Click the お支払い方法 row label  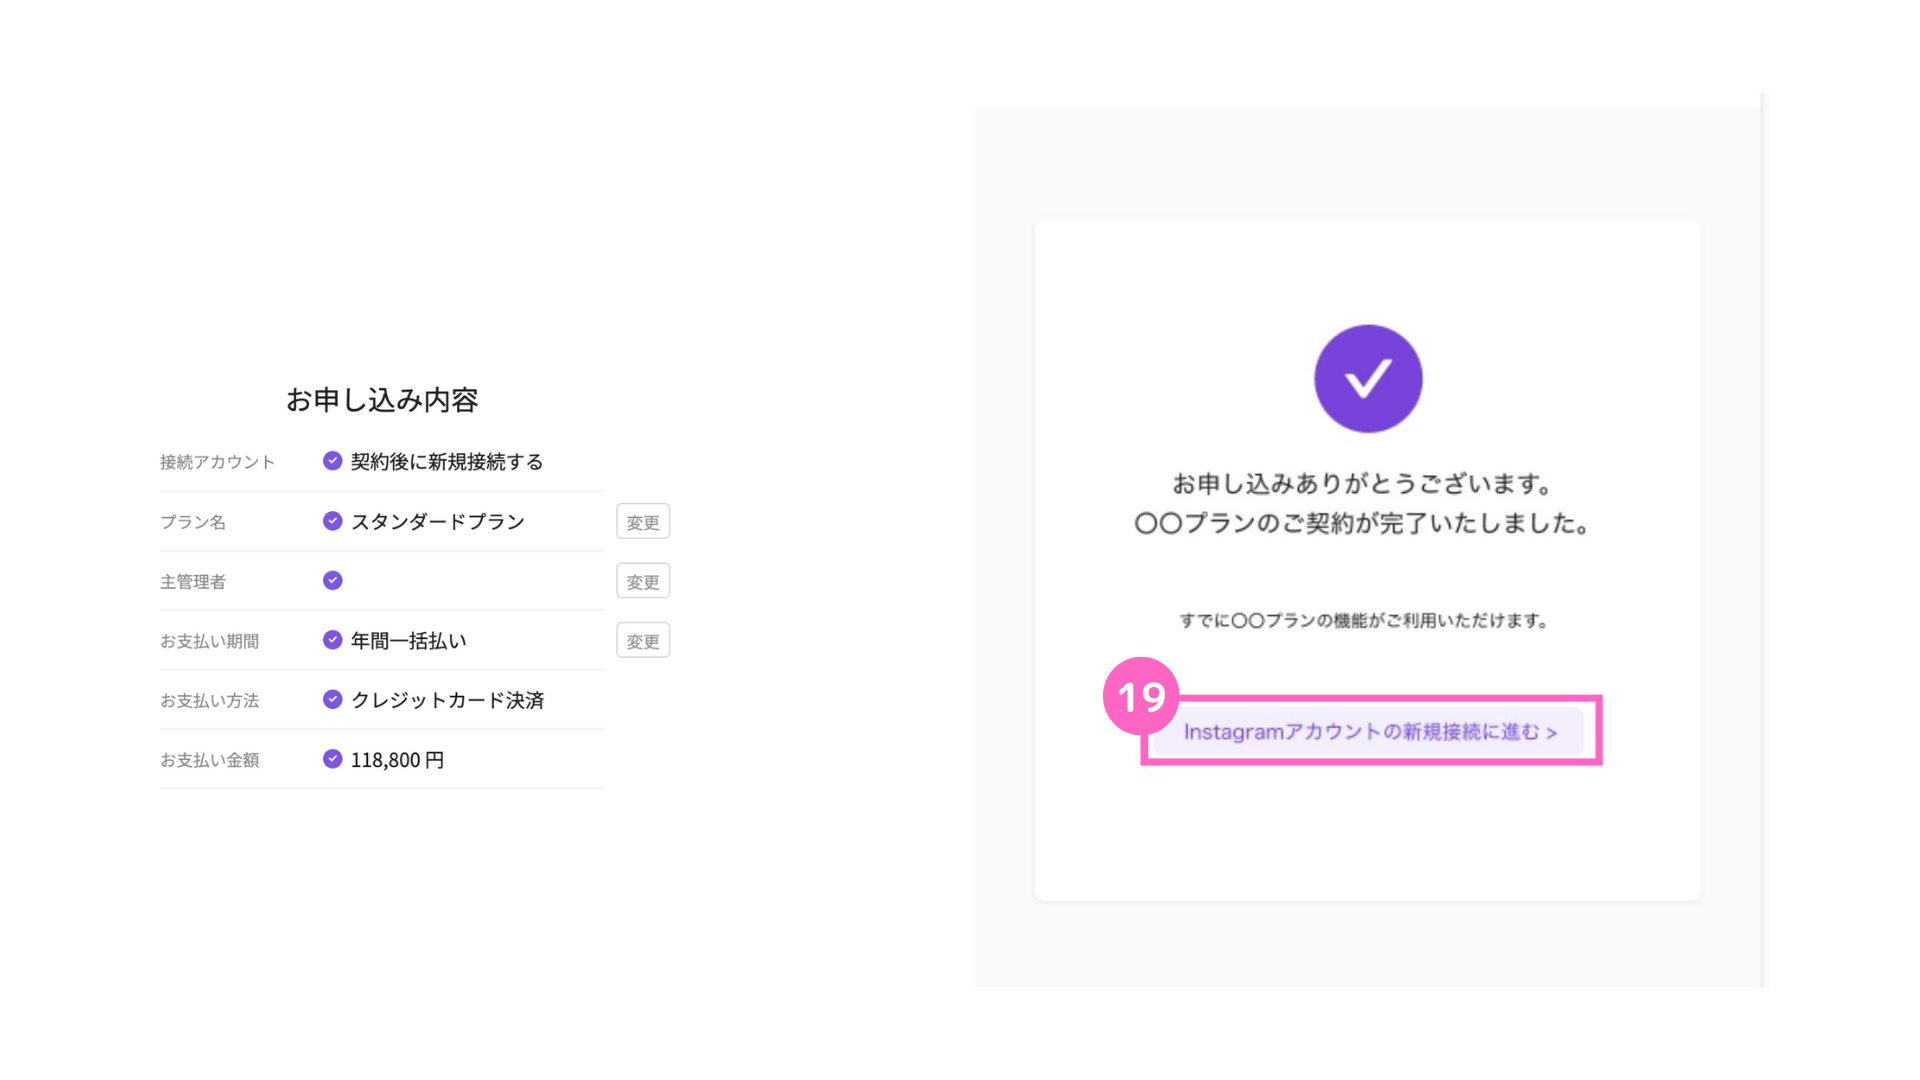[210, 701]
